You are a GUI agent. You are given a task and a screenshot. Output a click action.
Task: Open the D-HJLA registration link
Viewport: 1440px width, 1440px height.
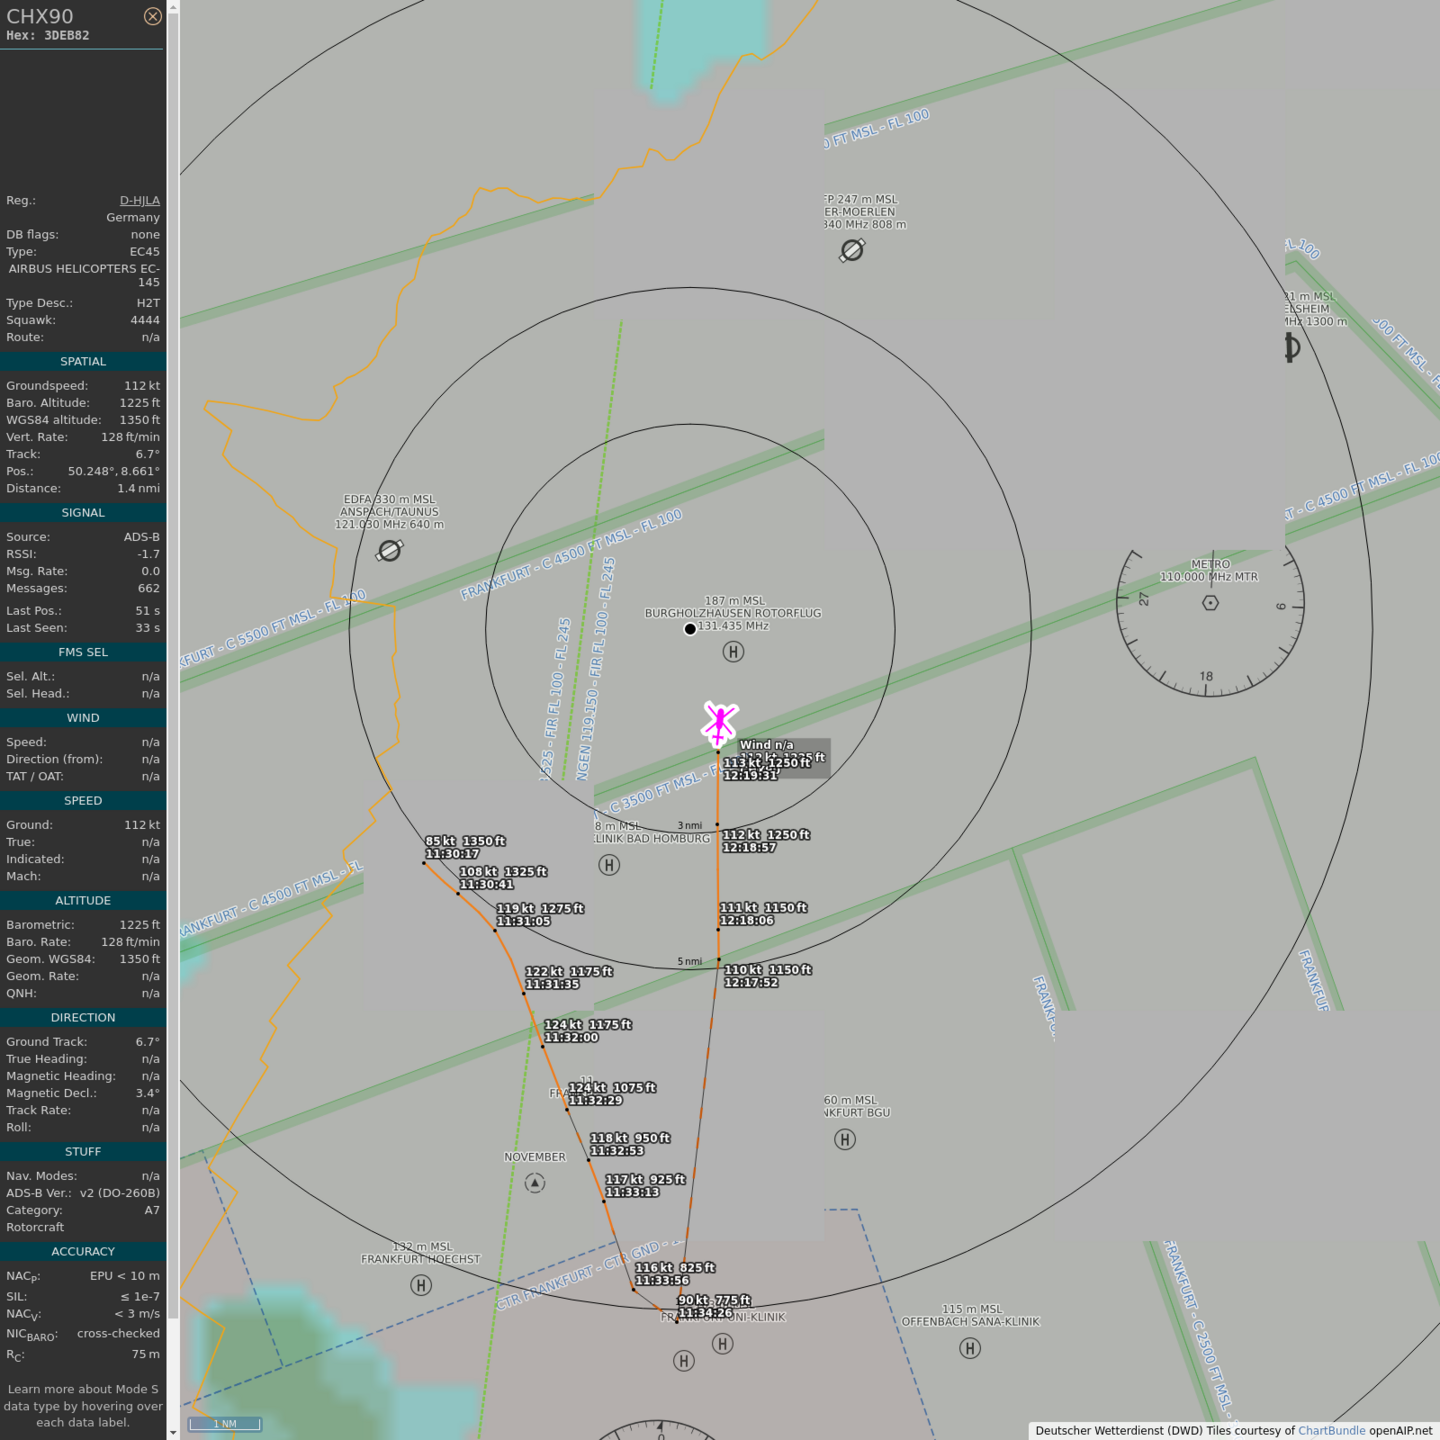[x=139, y=200]
